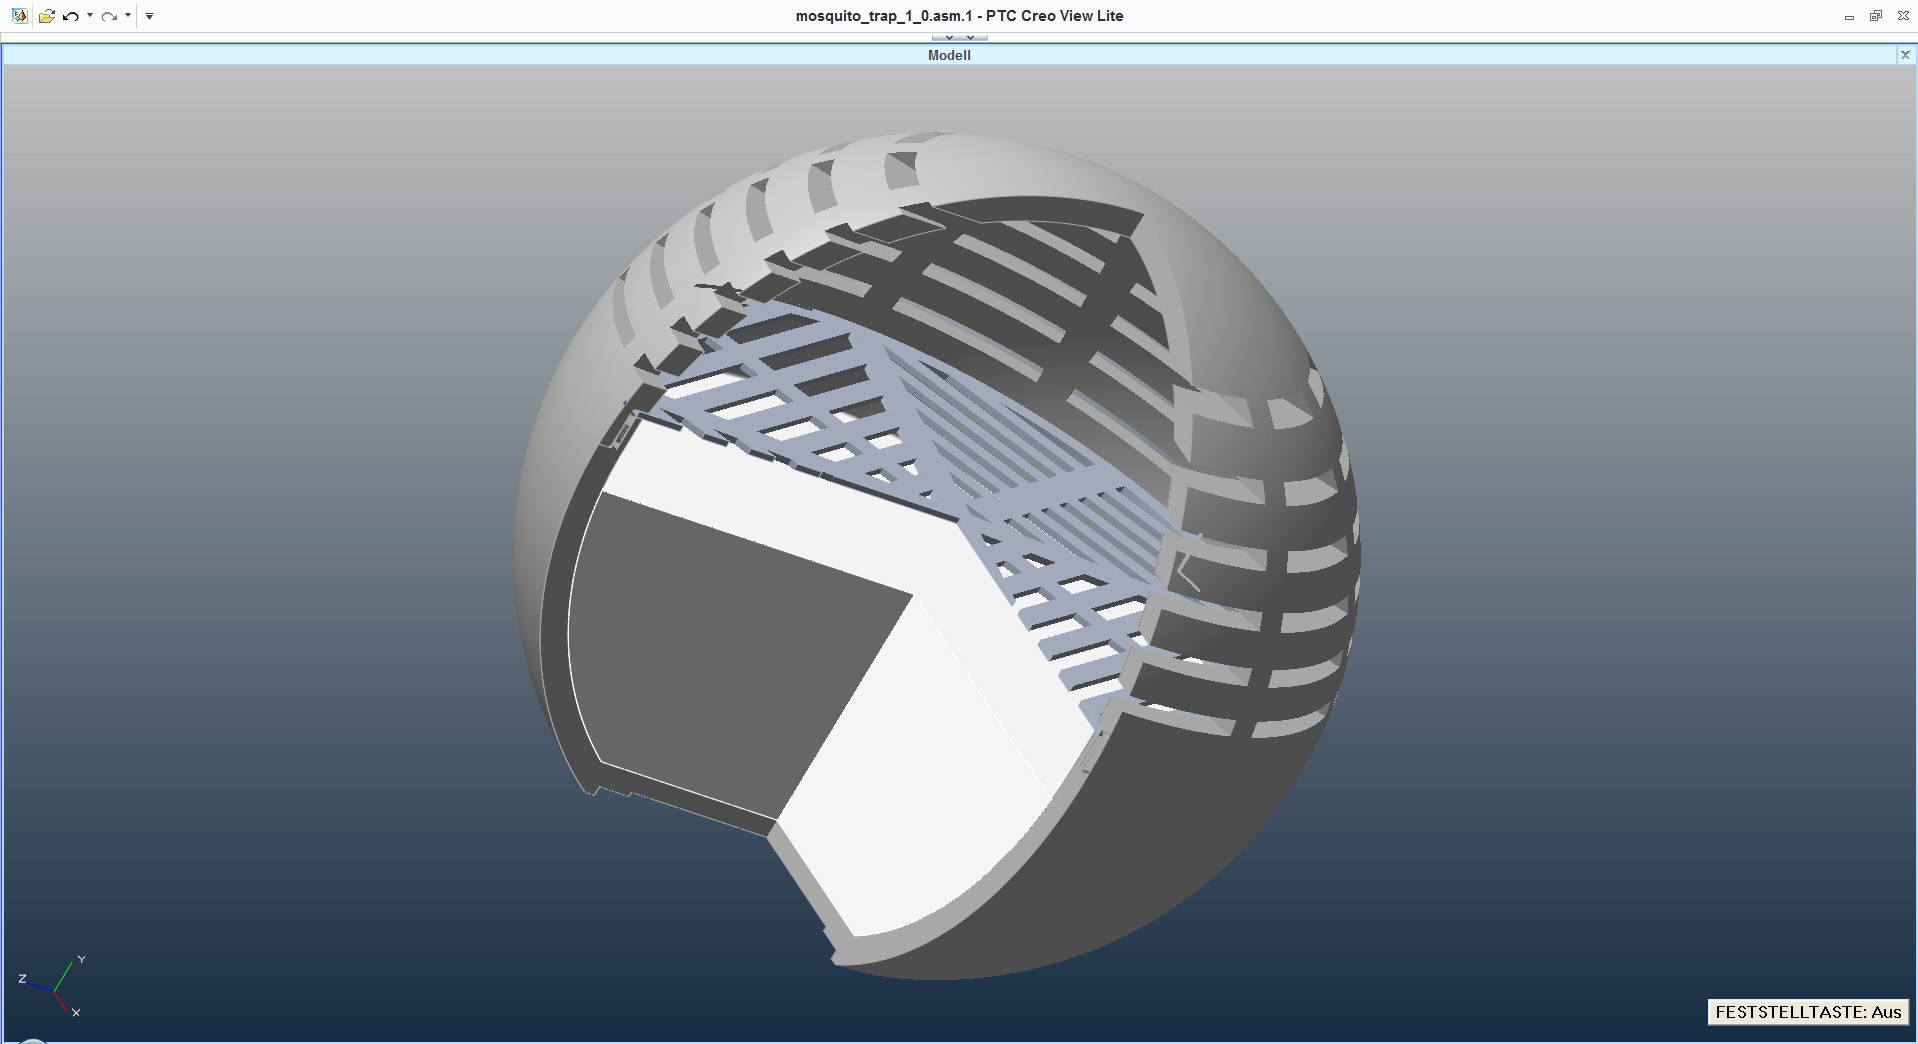Undo the last action
This screenshot has height=1044, width=1918.
point(70,16)
